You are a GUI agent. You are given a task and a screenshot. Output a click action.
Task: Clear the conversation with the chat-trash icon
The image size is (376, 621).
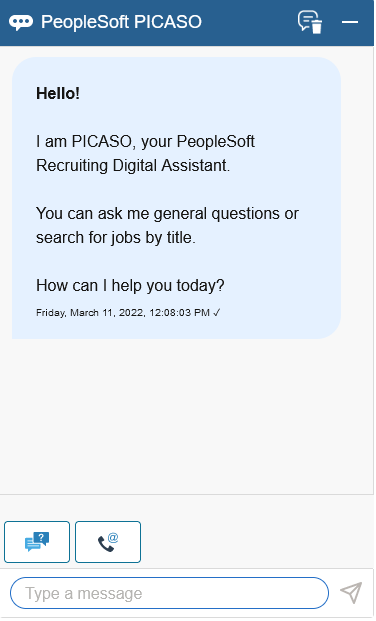pyautogui.click(x=310, y=22)
